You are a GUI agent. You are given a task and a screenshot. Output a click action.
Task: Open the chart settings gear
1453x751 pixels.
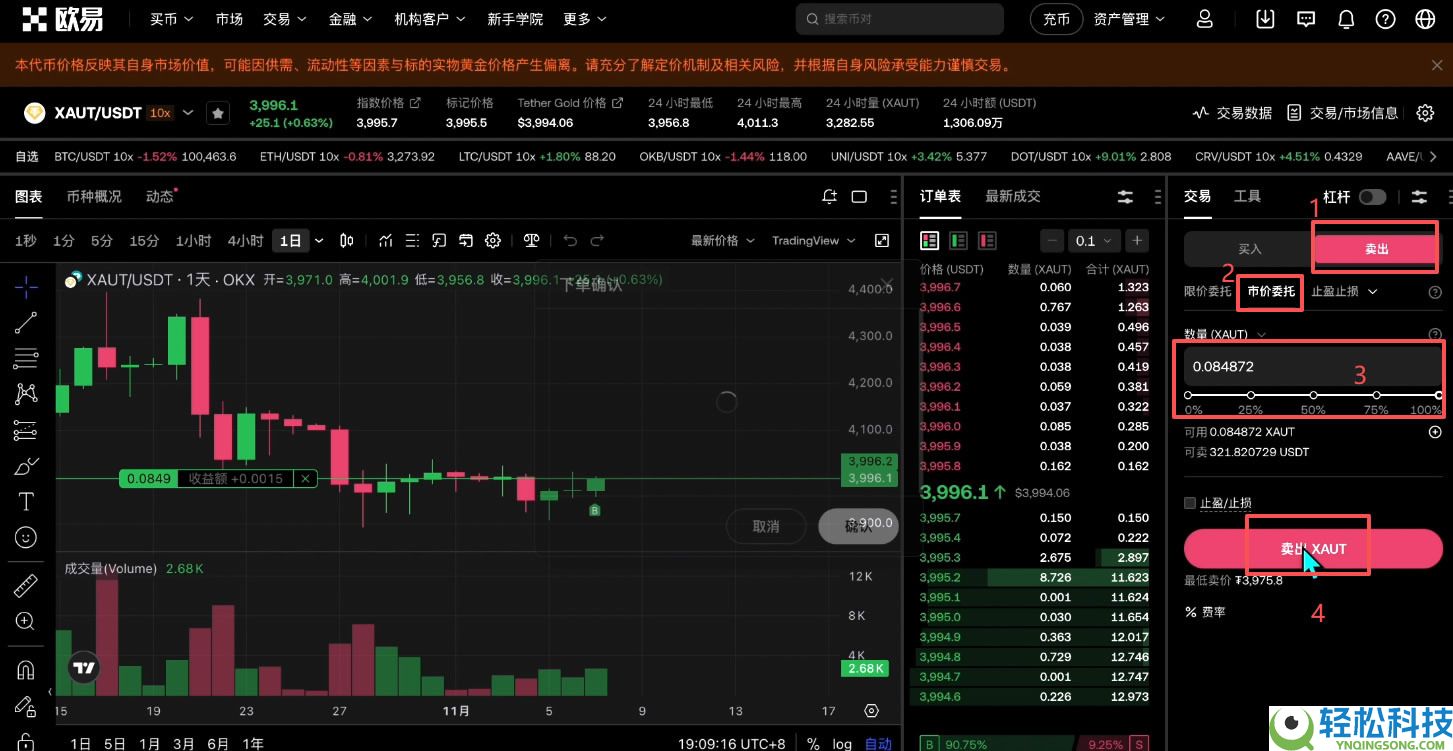coord(492,240)
